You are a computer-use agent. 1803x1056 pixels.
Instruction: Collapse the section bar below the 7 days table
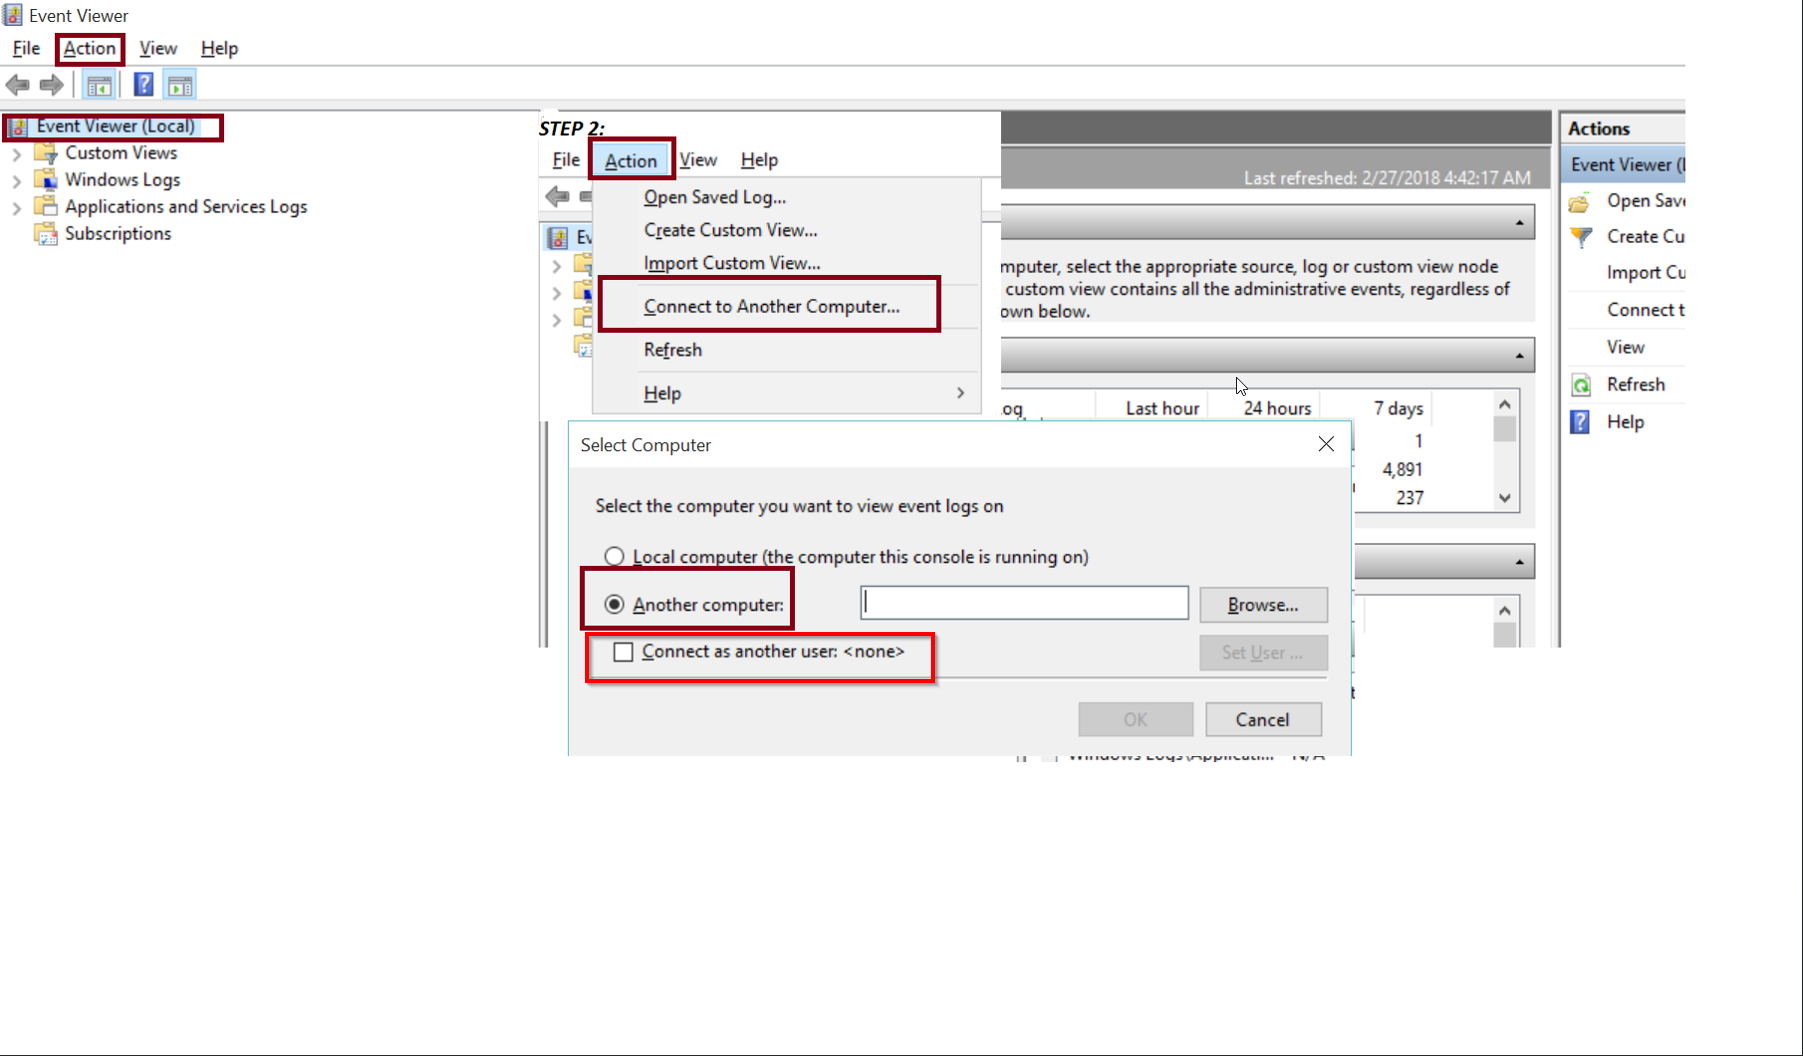point(1519,562)
